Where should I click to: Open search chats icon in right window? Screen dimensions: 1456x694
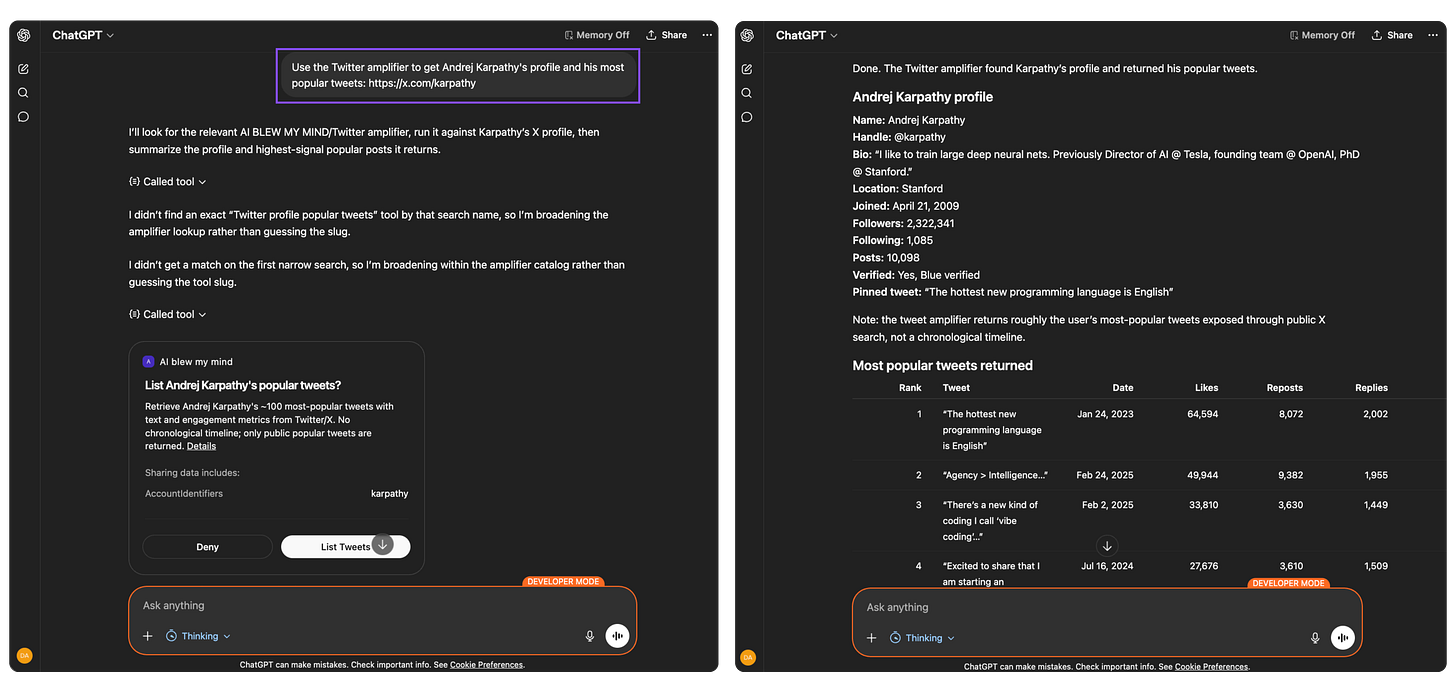coord(747,93)
